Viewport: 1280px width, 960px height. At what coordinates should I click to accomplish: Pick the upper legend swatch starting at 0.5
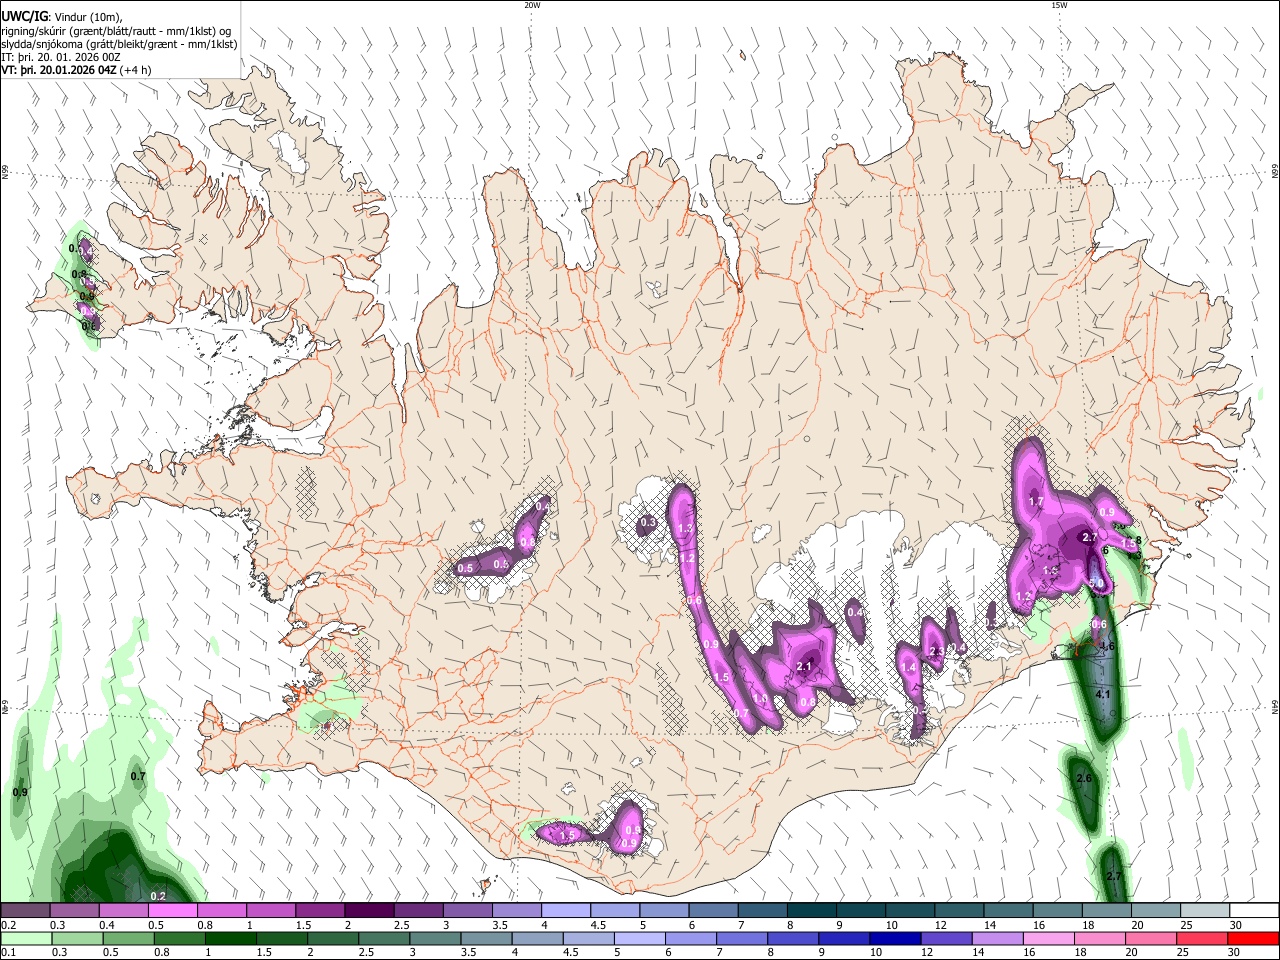(174, 911)
